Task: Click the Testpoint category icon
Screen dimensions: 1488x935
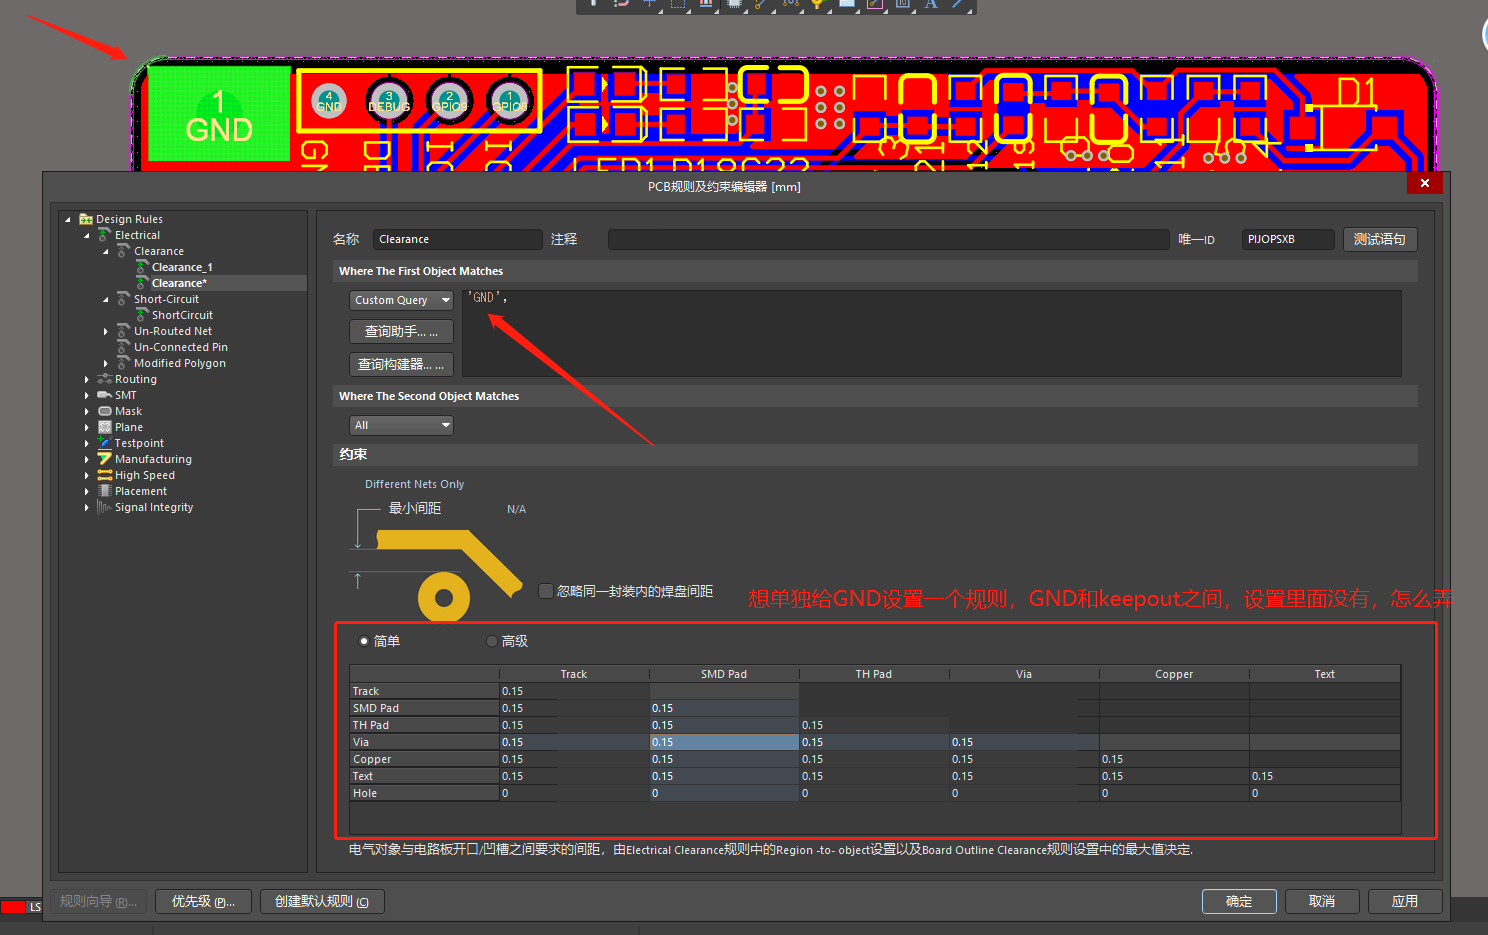Action: pyautogui.click(x=105, y=443)
